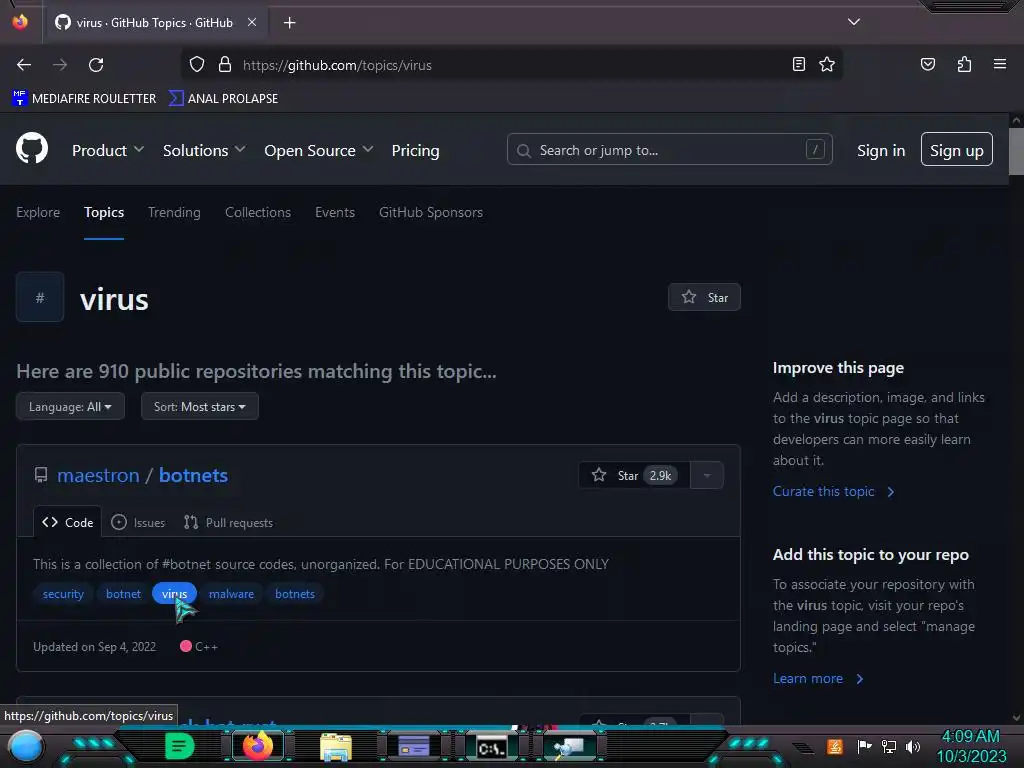Expand the Product menu
Screen dimensions: 1024x768
(x=108, y=150)
